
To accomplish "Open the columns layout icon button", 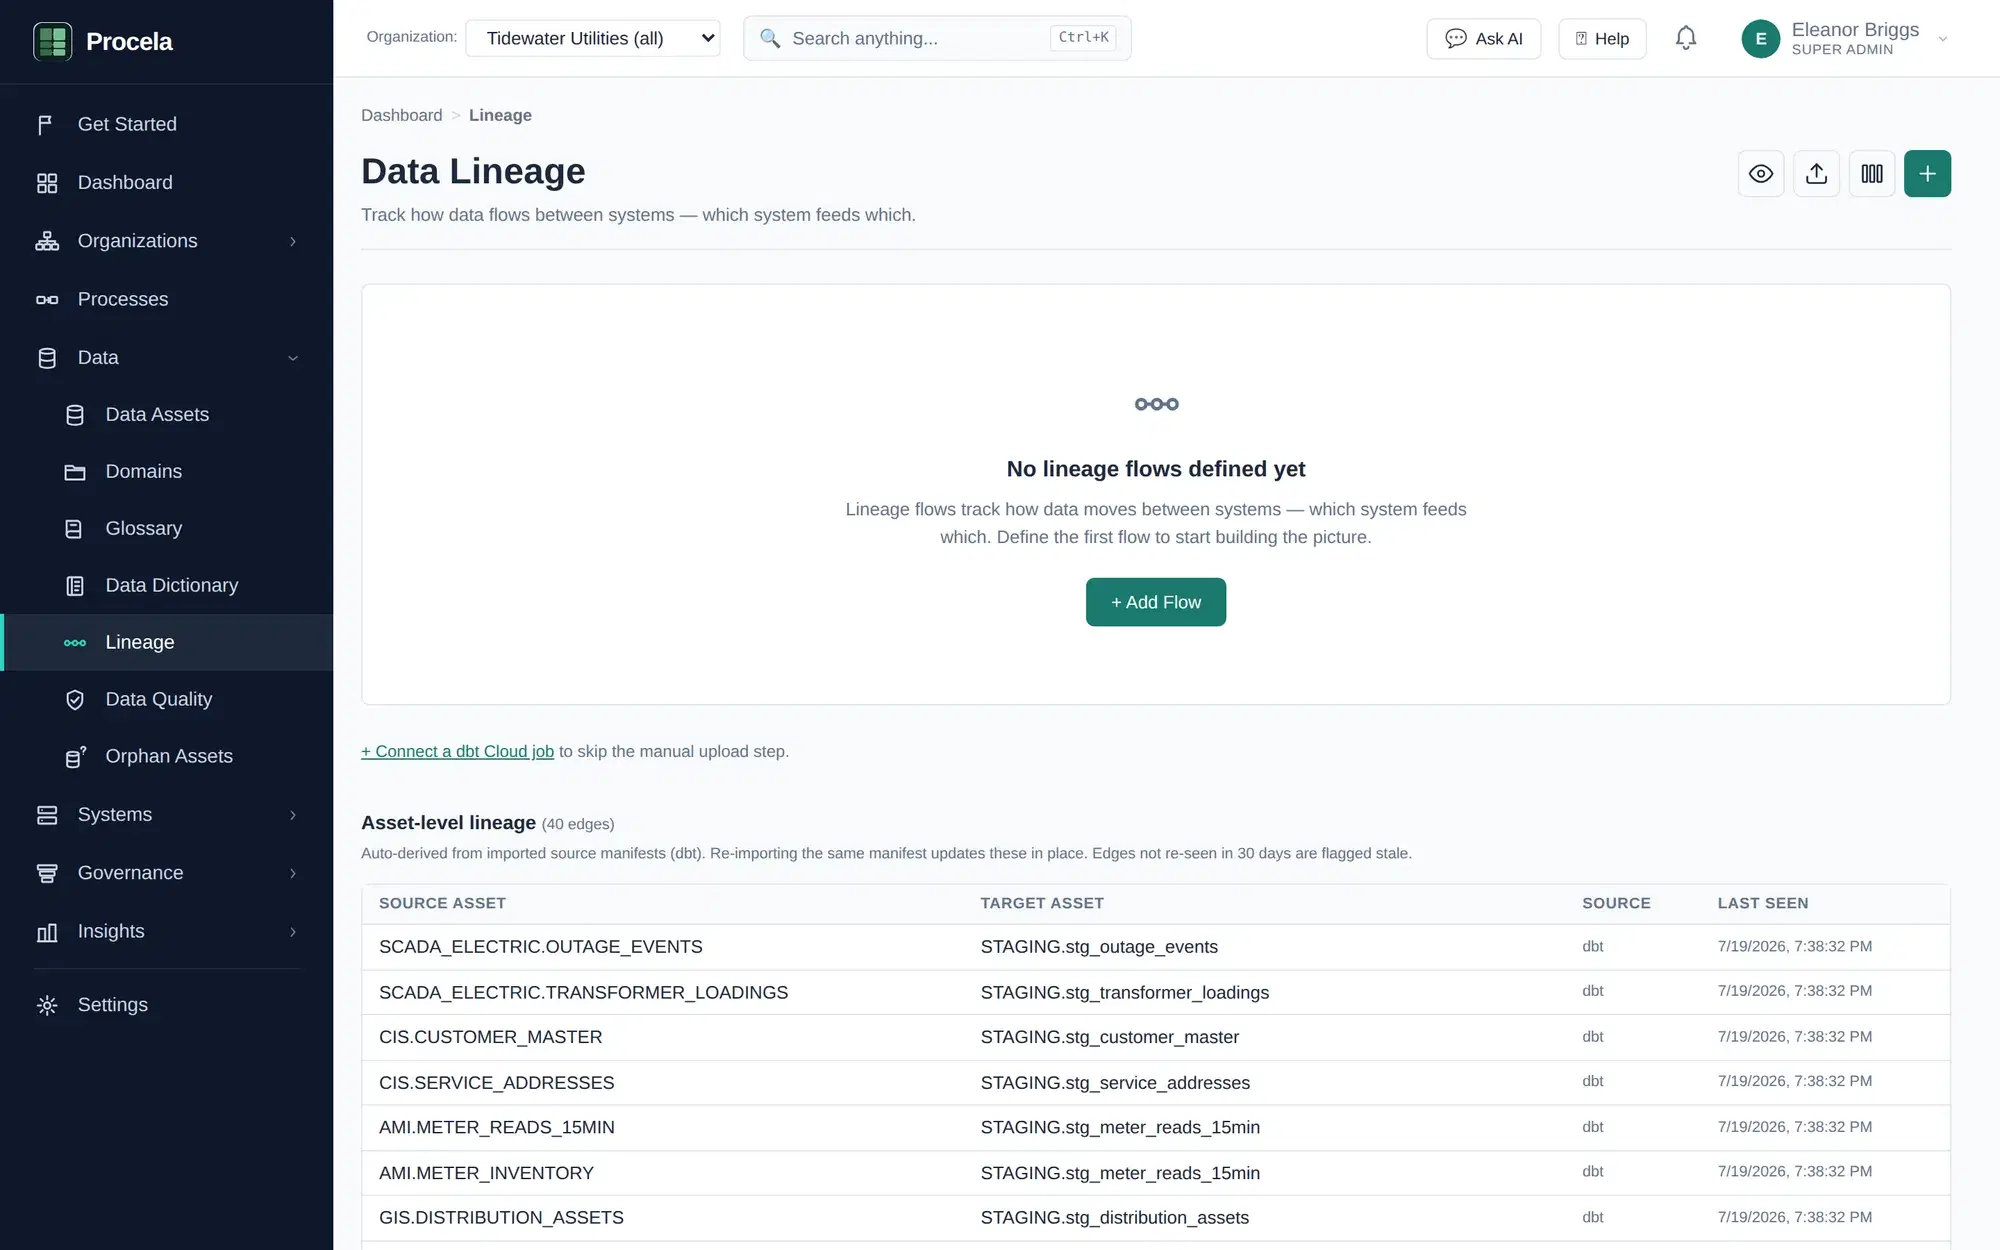I will click(x=1872, y=174).
